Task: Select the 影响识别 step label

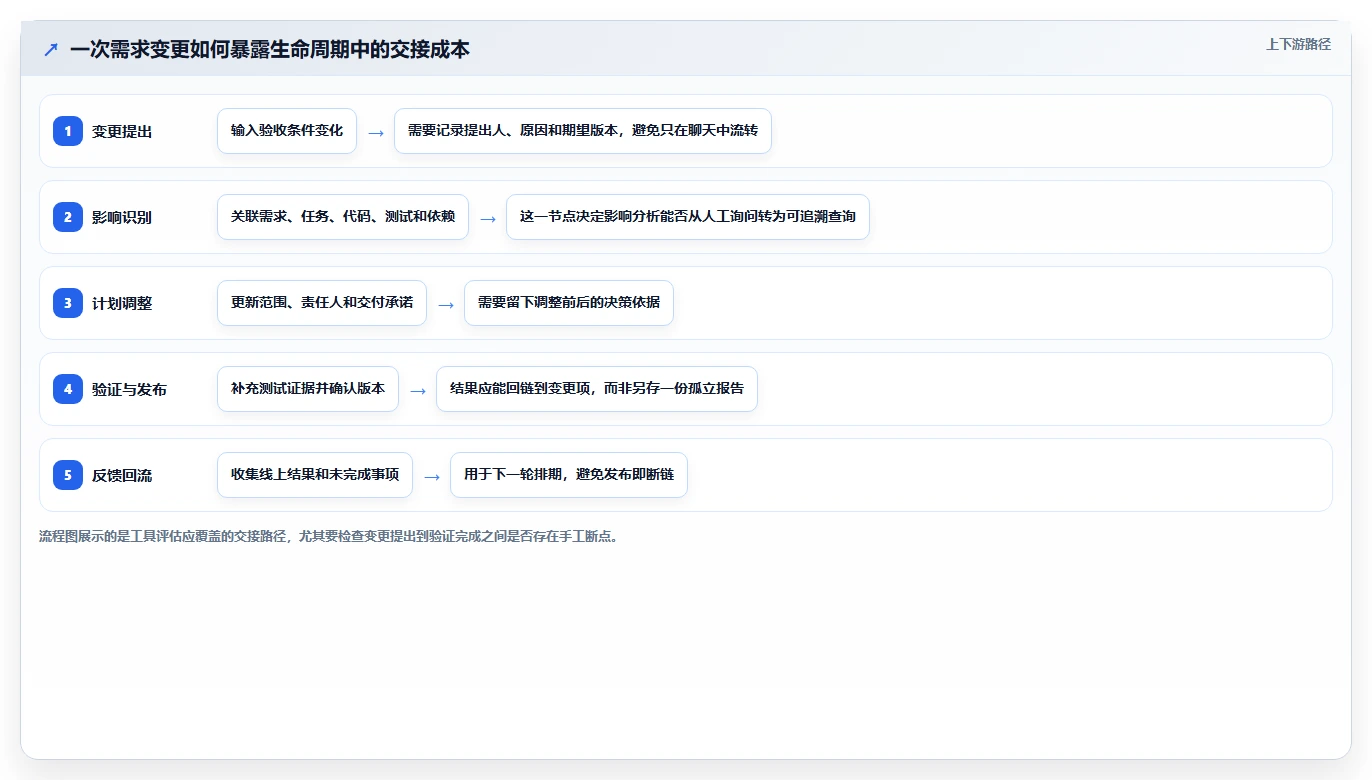Action: pyautogui.click(x=122, y=217)
